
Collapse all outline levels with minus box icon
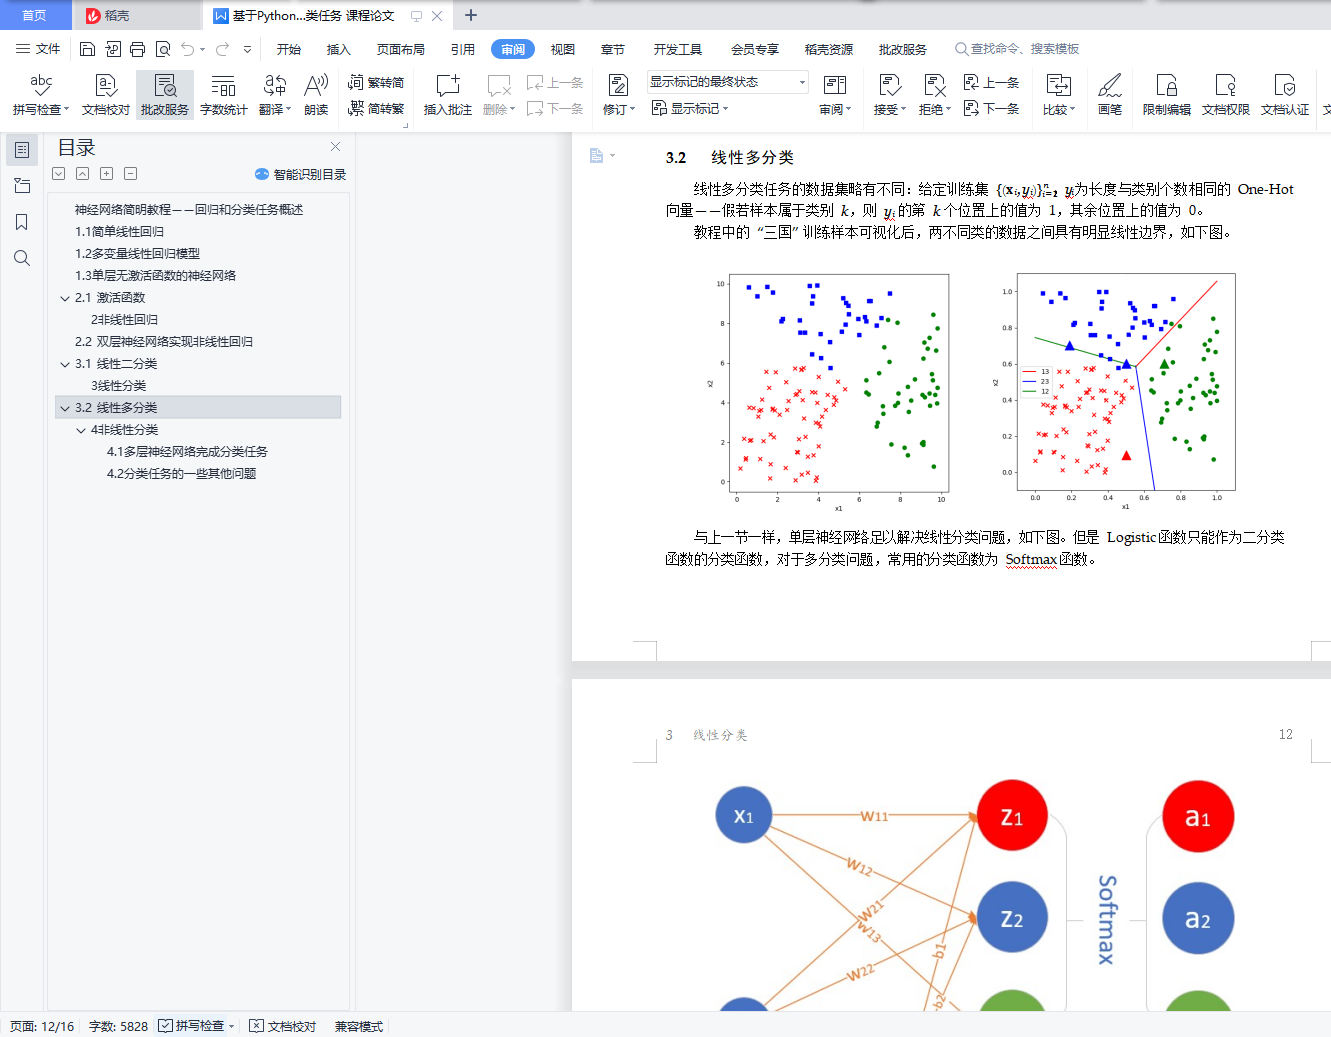coord(130,174)
